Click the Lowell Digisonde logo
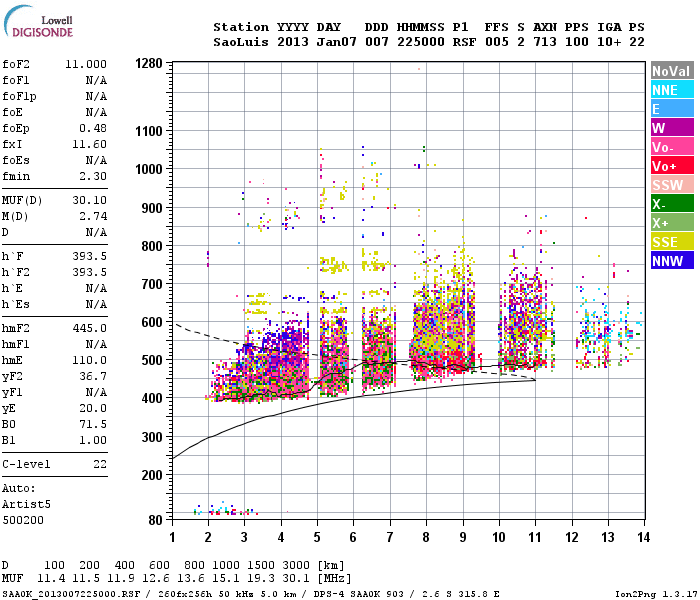The width and height of the screenshot is (700, 600). 38,21
